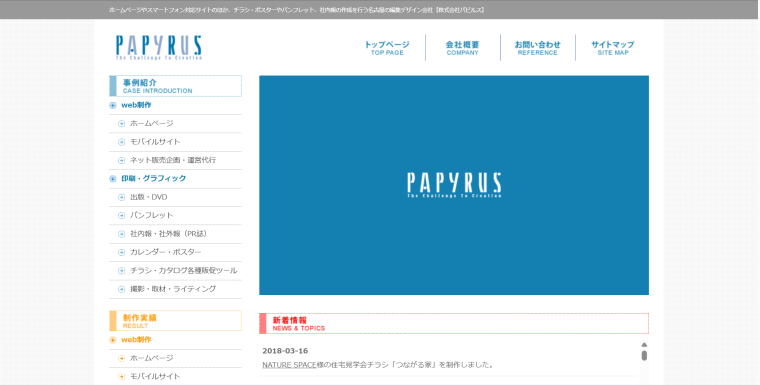760x385 pixels.
Task: Click plus icon beside first web制作
Action: [x=113, y=105]
